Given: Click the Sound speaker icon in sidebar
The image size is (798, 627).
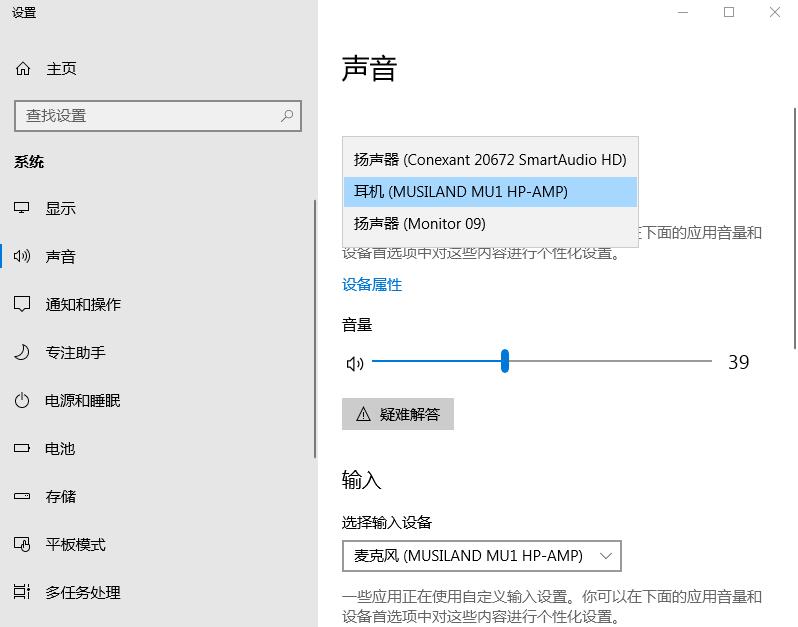Looking at the screenshot, I should (x=22, y=256).
